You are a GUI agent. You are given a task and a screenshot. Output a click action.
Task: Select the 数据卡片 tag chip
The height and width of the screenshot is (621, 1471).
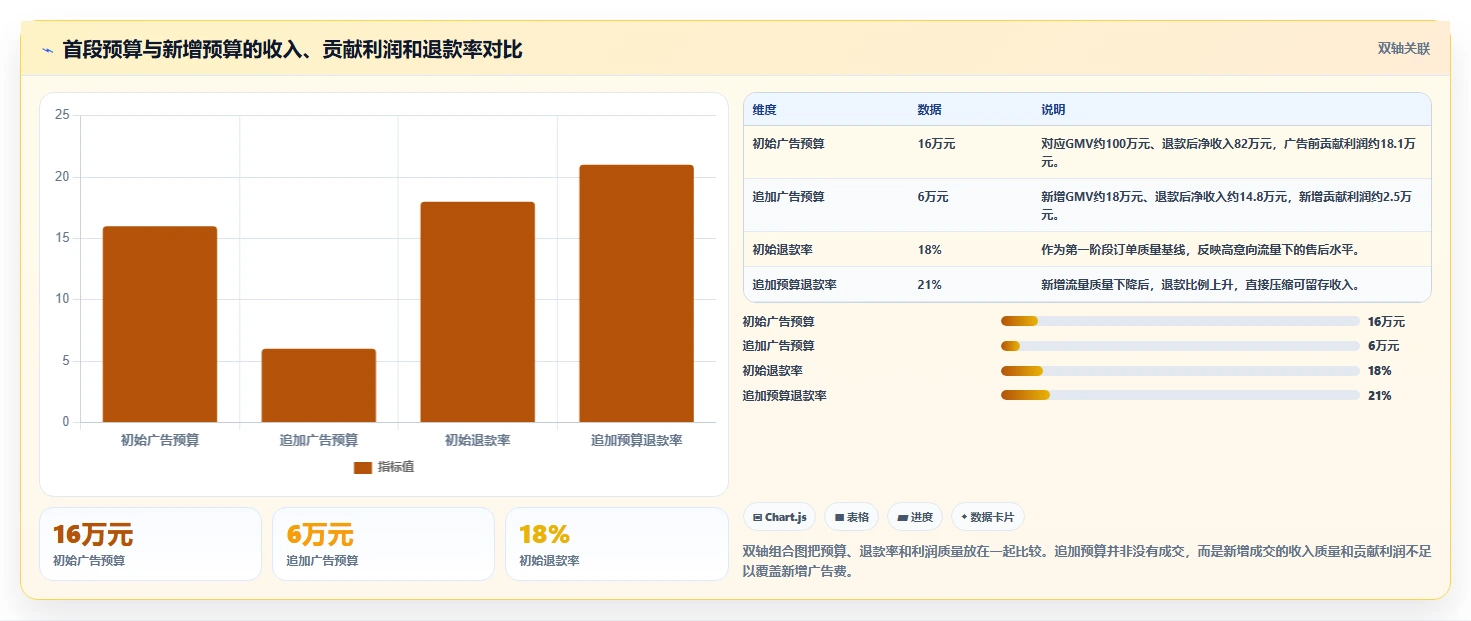click(x=988, y=517)
